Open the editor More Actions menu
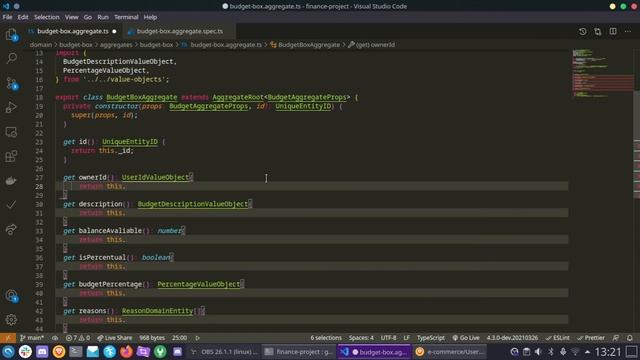640x360 pixels. pyautogui.click(x=628, y=31)
